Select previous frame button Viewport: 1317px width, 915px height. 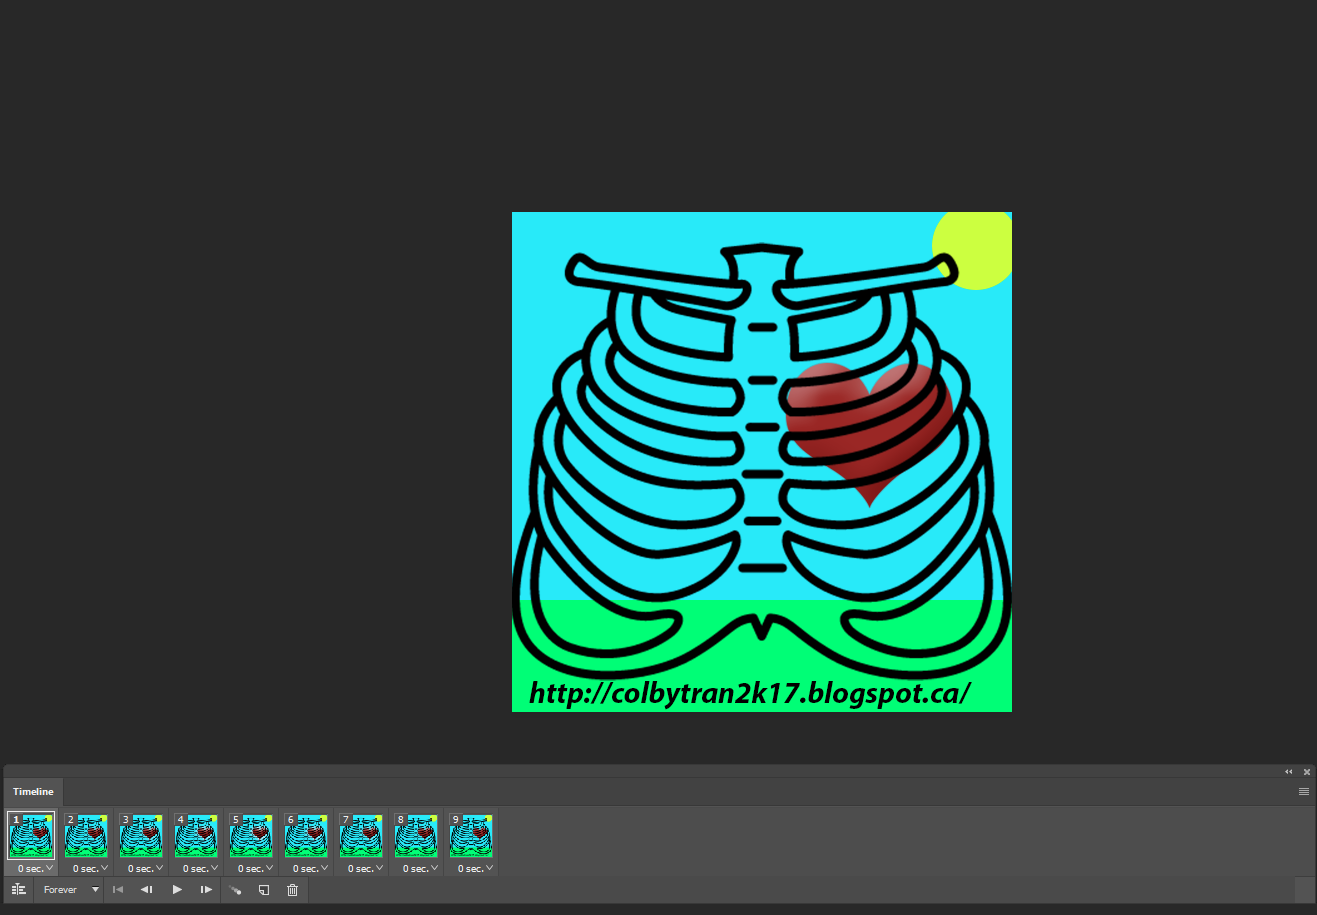[146, 889]
